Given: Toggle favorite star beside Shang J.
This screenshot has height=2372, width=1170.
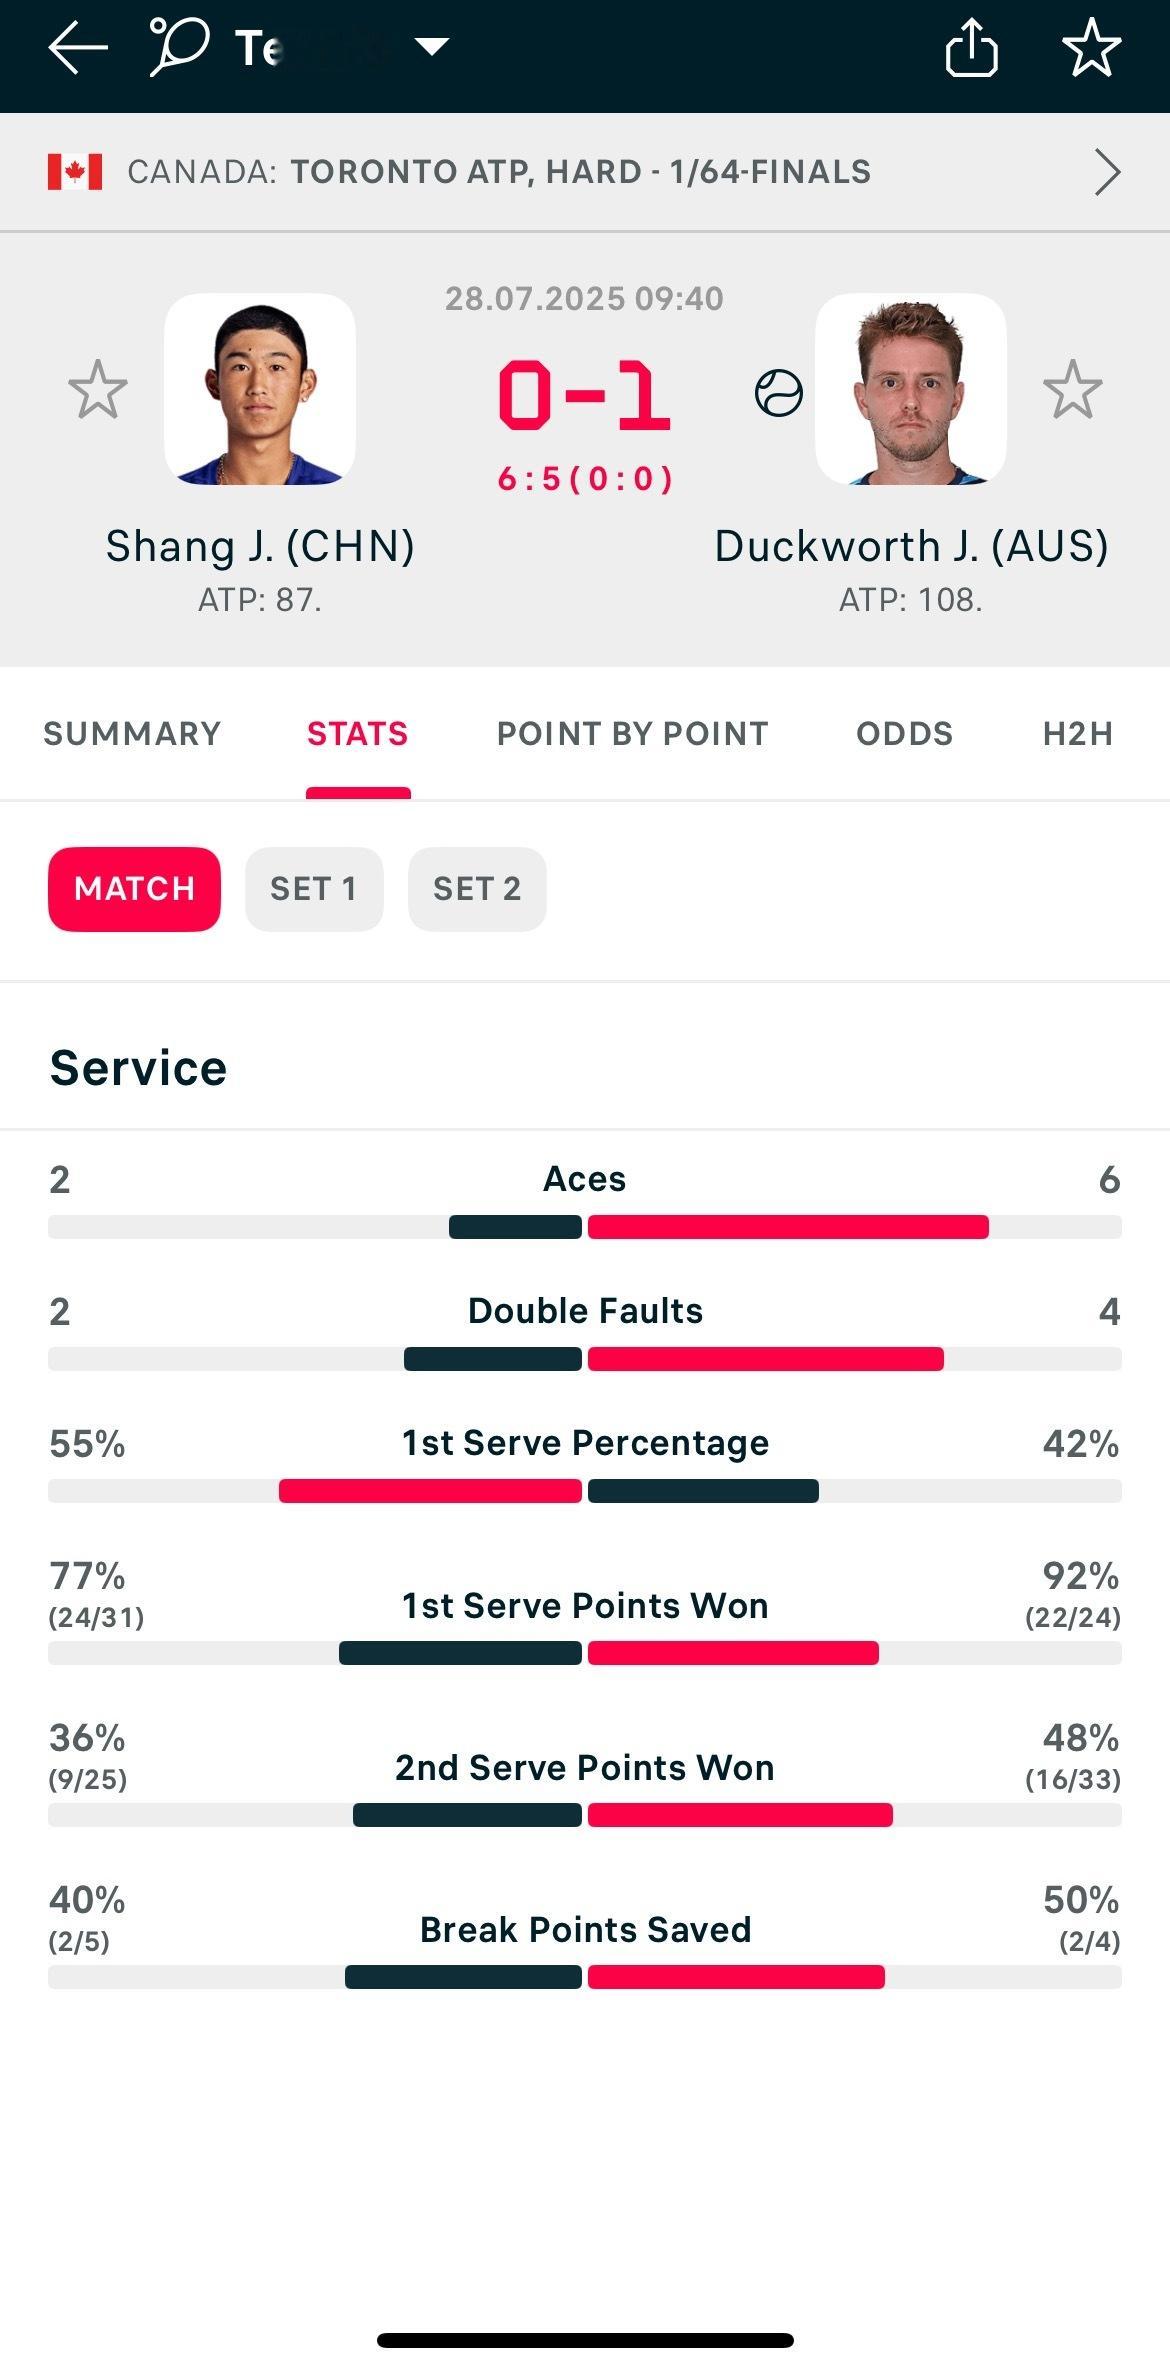Looking at the screenshot, I should point(98,389).
